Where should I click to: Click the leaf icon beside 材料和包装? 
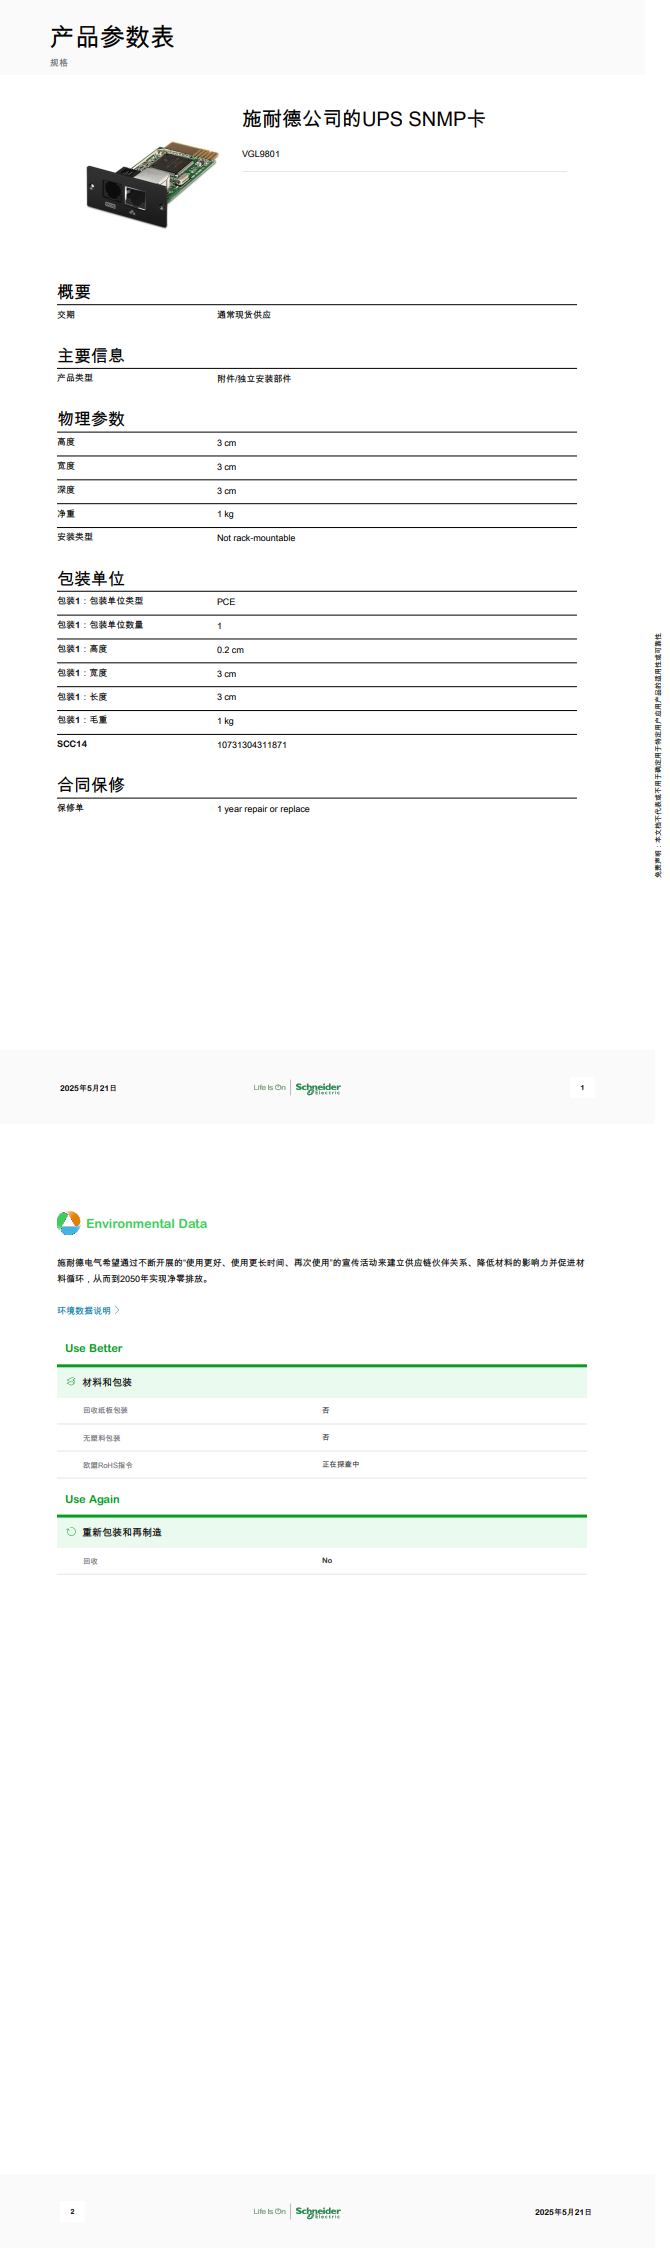coord(71,1381)
